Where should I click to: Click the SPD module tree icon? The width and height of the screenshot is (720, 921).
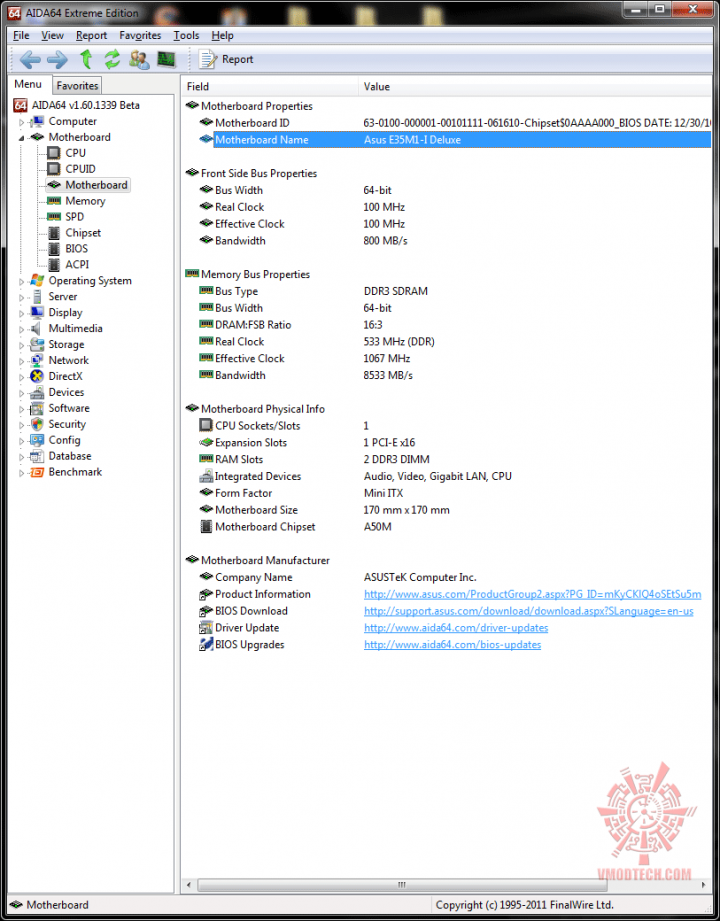click(54, 217)
